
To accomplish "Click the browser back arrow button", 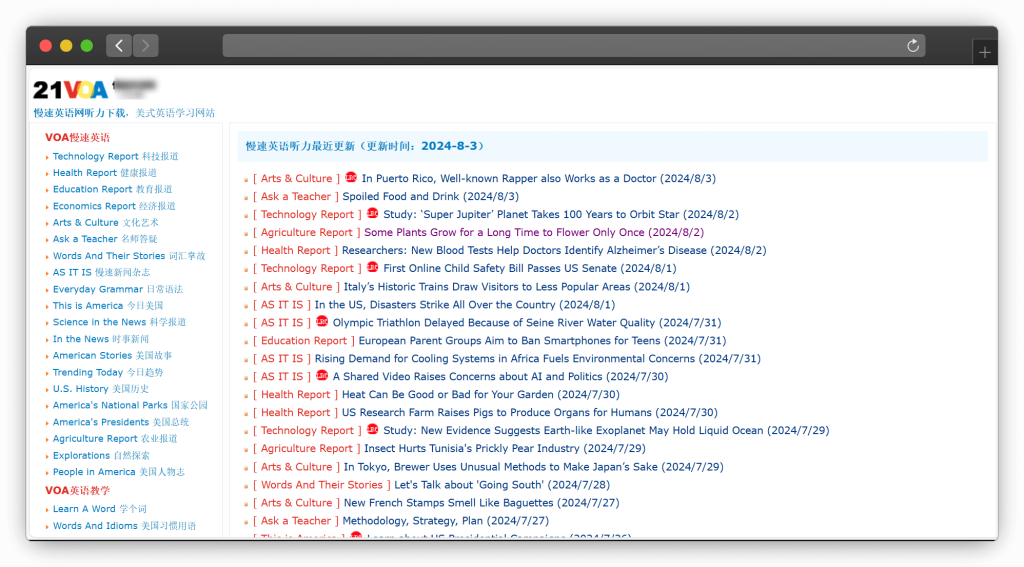I will coord(119,46).
